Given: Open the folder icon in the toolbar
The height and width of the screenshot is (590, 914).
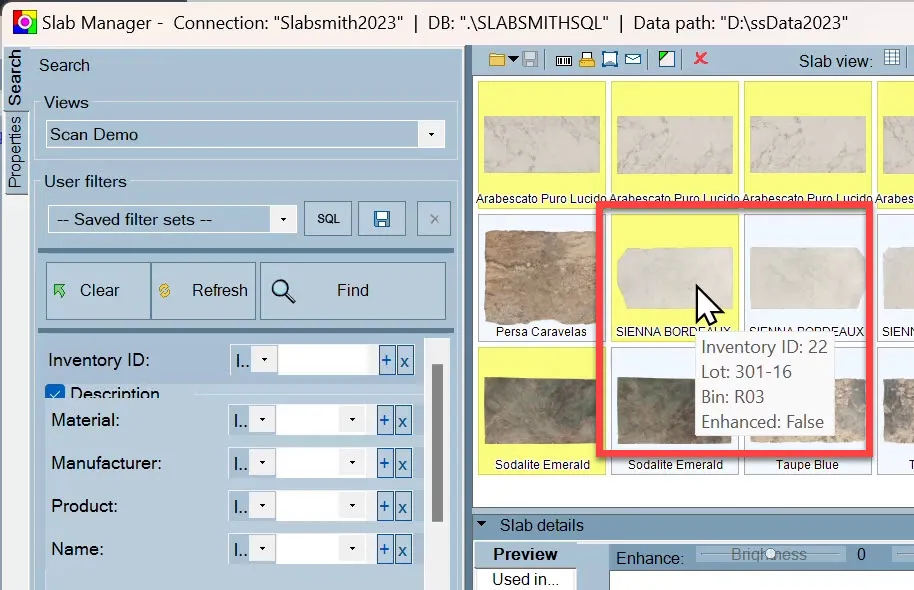Looking at the screenshot, I should (x=497, y=59).
